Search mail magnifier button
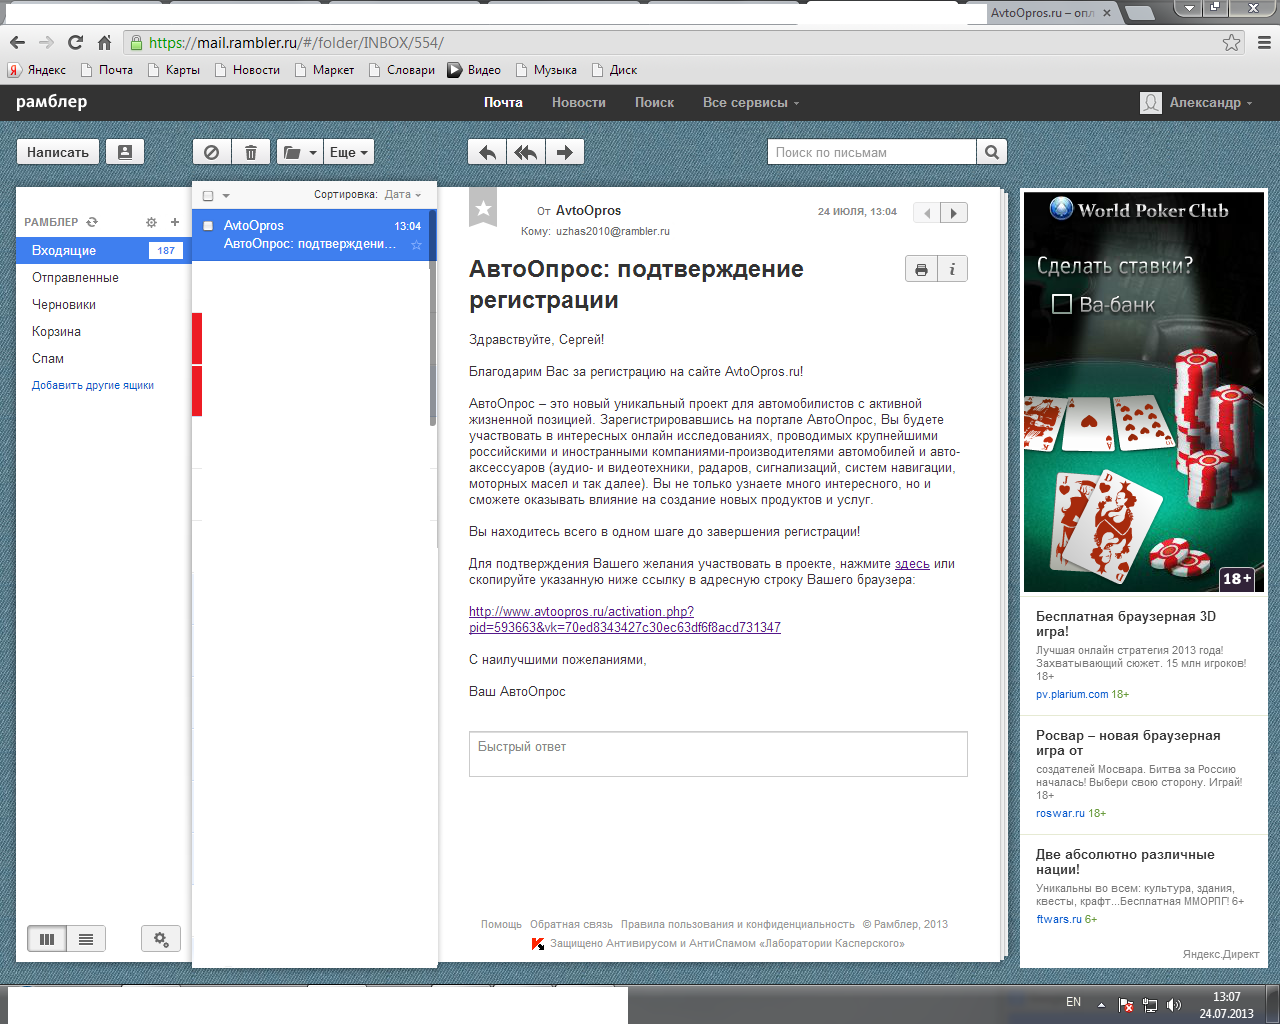The image size is (1280, 1024). 992,152
